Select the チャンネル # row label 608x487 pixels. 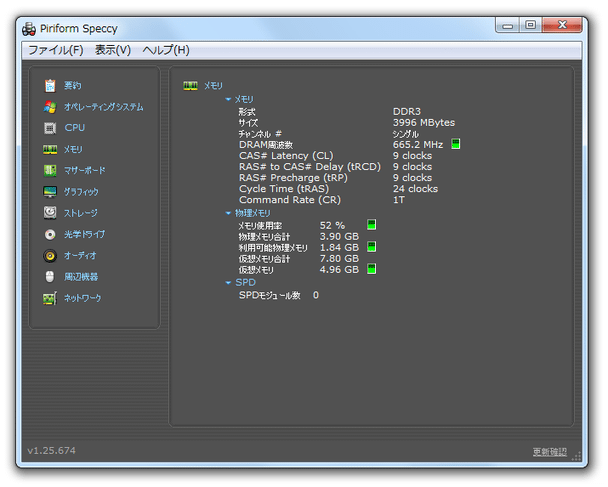(x=260, y=134)
